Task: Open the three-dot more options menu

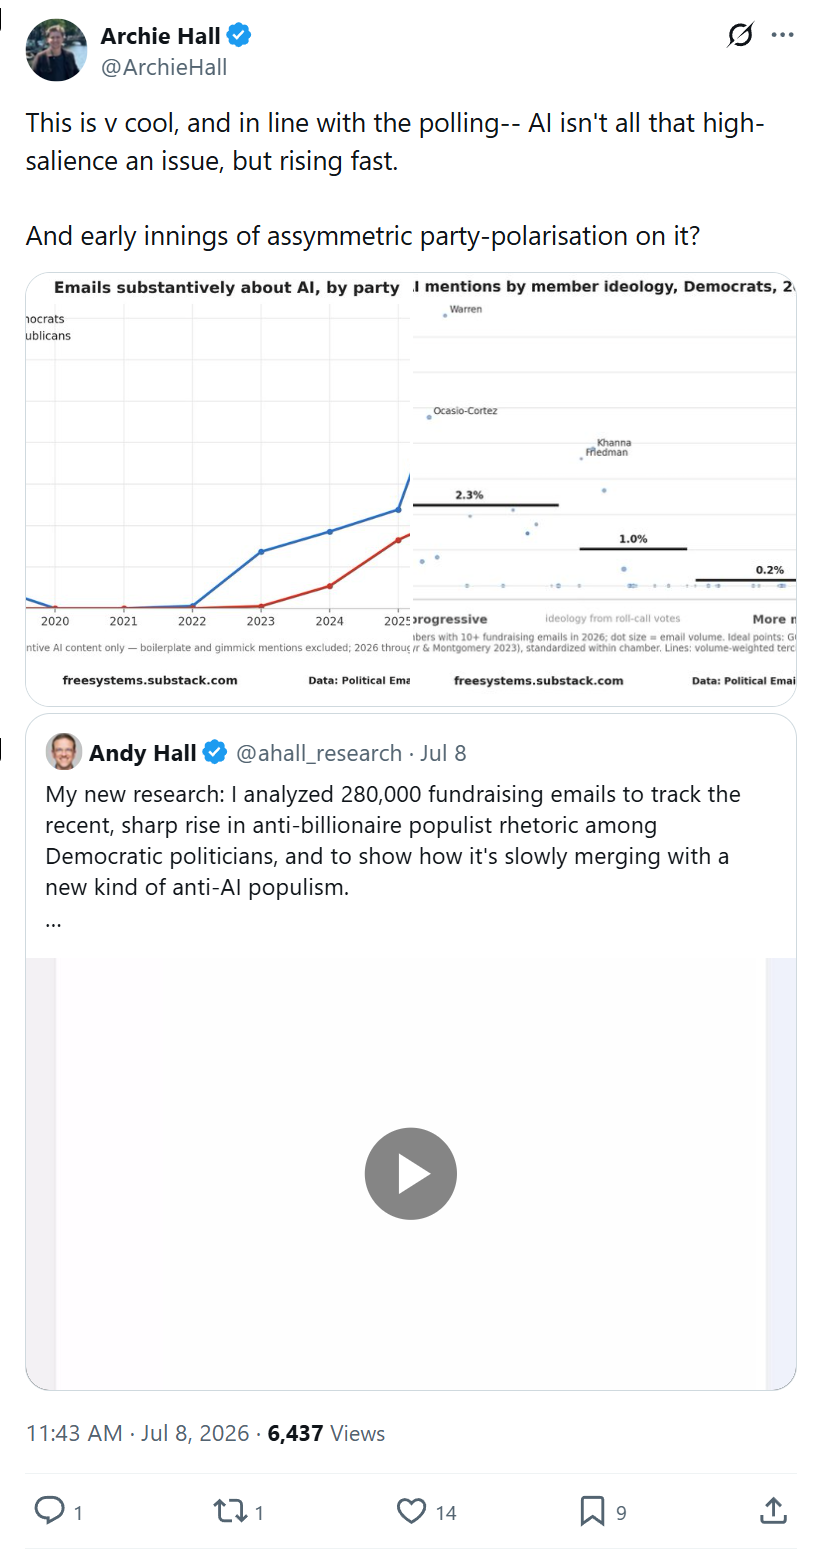Action: (782, 36)
